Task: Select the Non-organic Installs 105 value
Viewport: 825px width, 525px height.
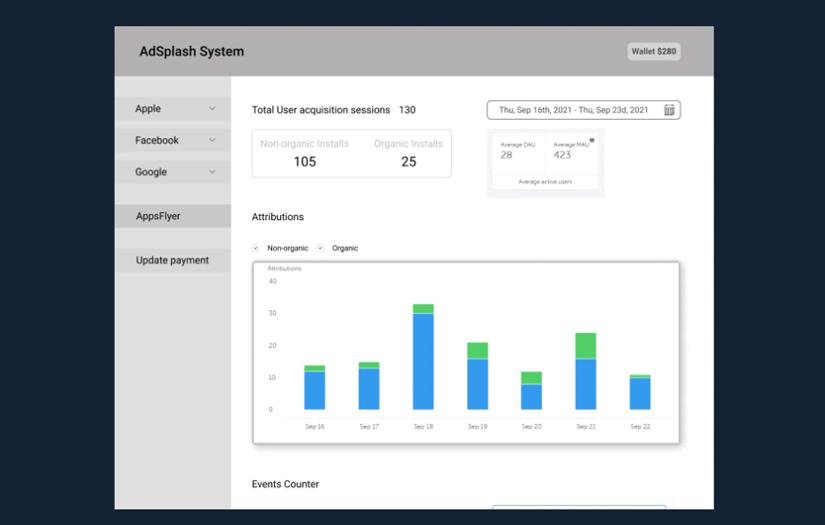Action: [304, 161]
